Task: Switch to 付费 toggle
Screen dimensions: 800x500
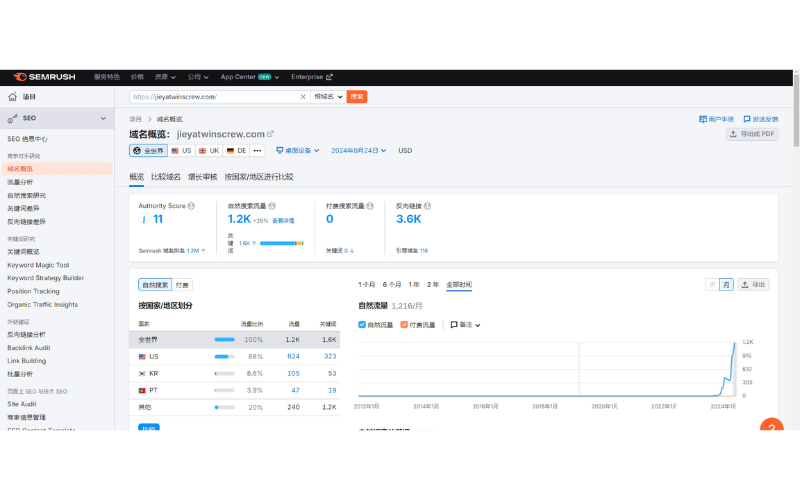Action: click(182, 285)
